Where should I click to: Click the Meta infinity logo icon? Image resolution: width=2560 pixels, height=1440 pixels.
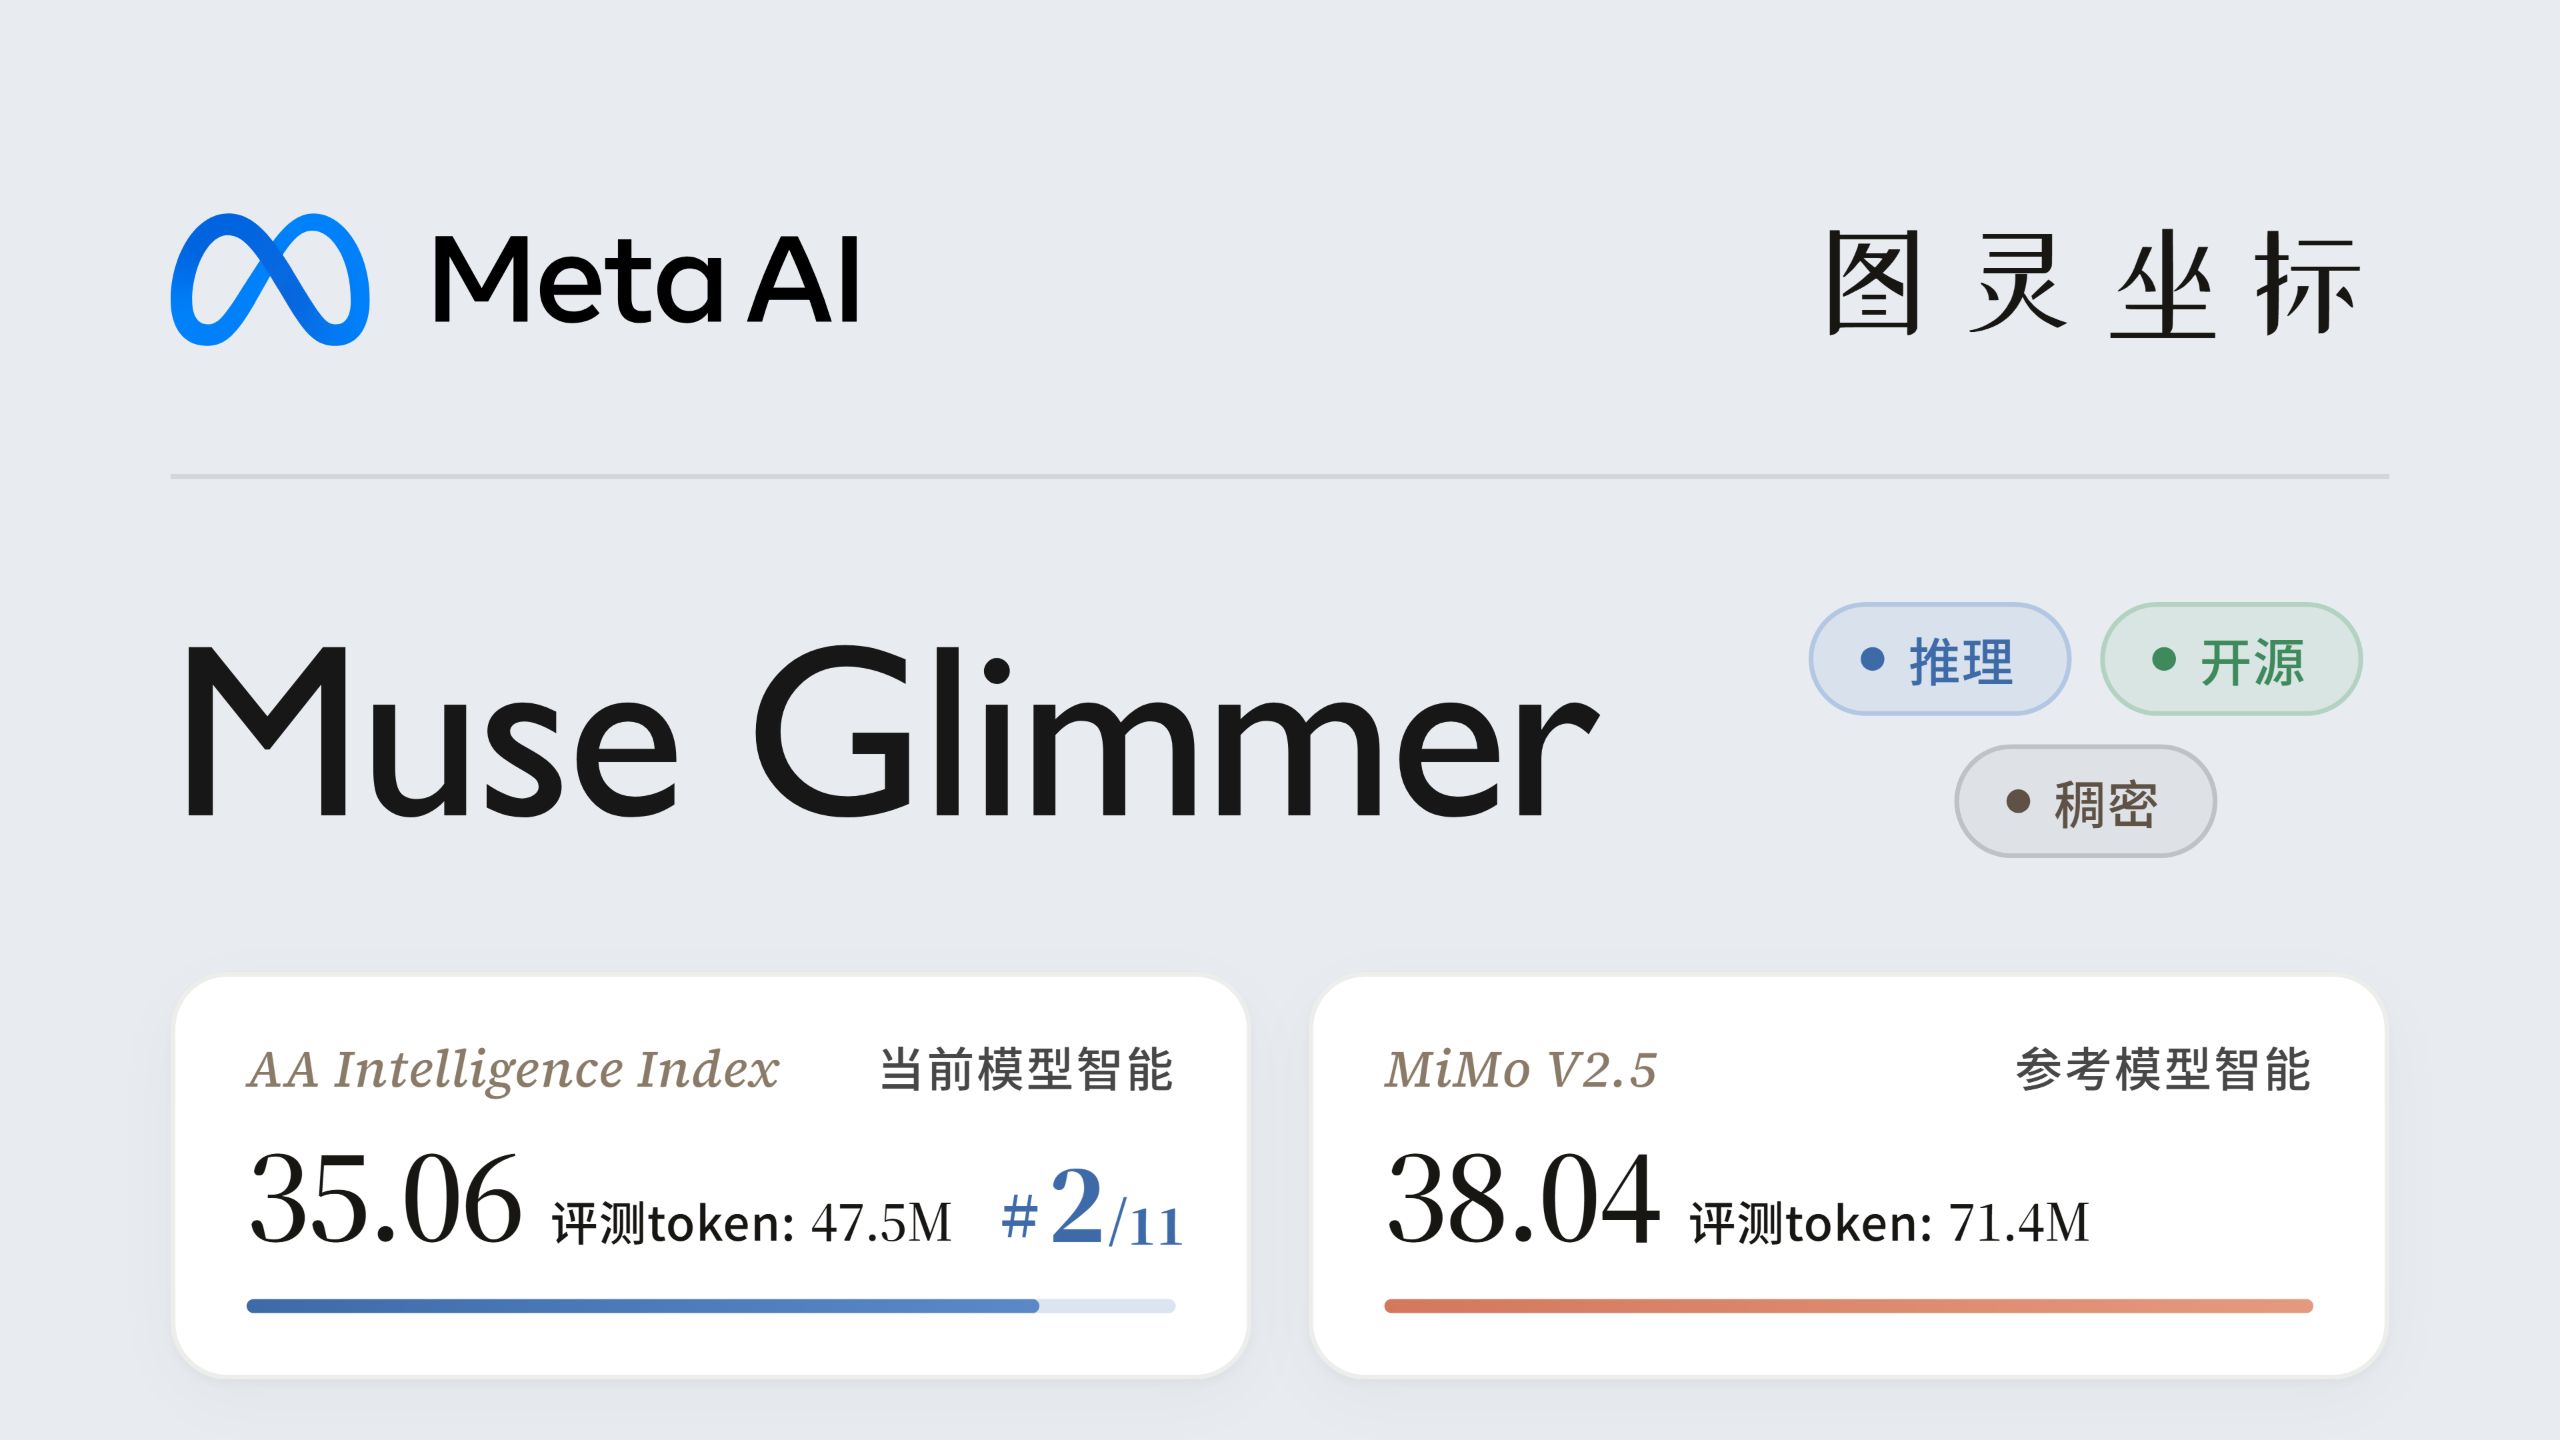[270, 279]
